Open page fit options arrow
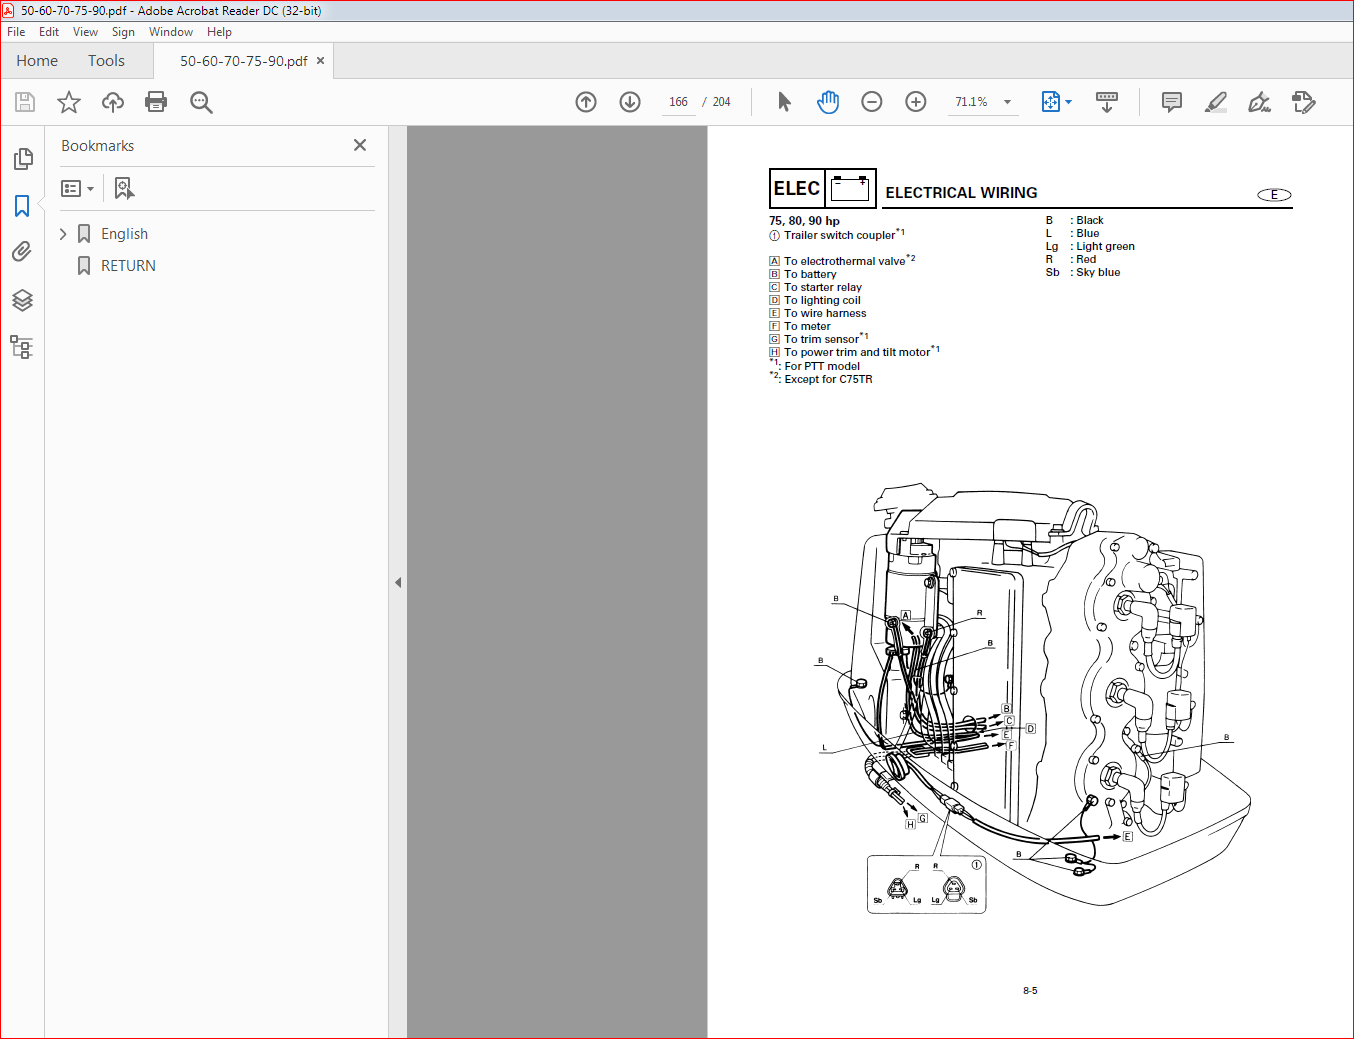The width and height of the screenshot is (1354, 1039). coord(1068,102)
